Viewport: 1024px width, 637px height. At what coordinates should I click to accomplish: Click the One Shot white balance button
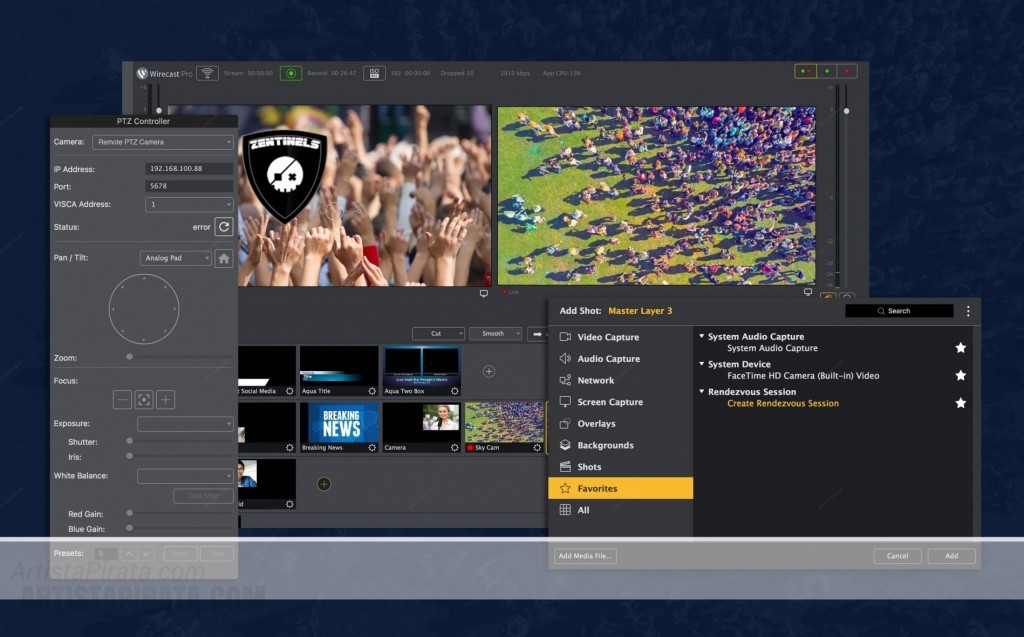pos(203,496)
